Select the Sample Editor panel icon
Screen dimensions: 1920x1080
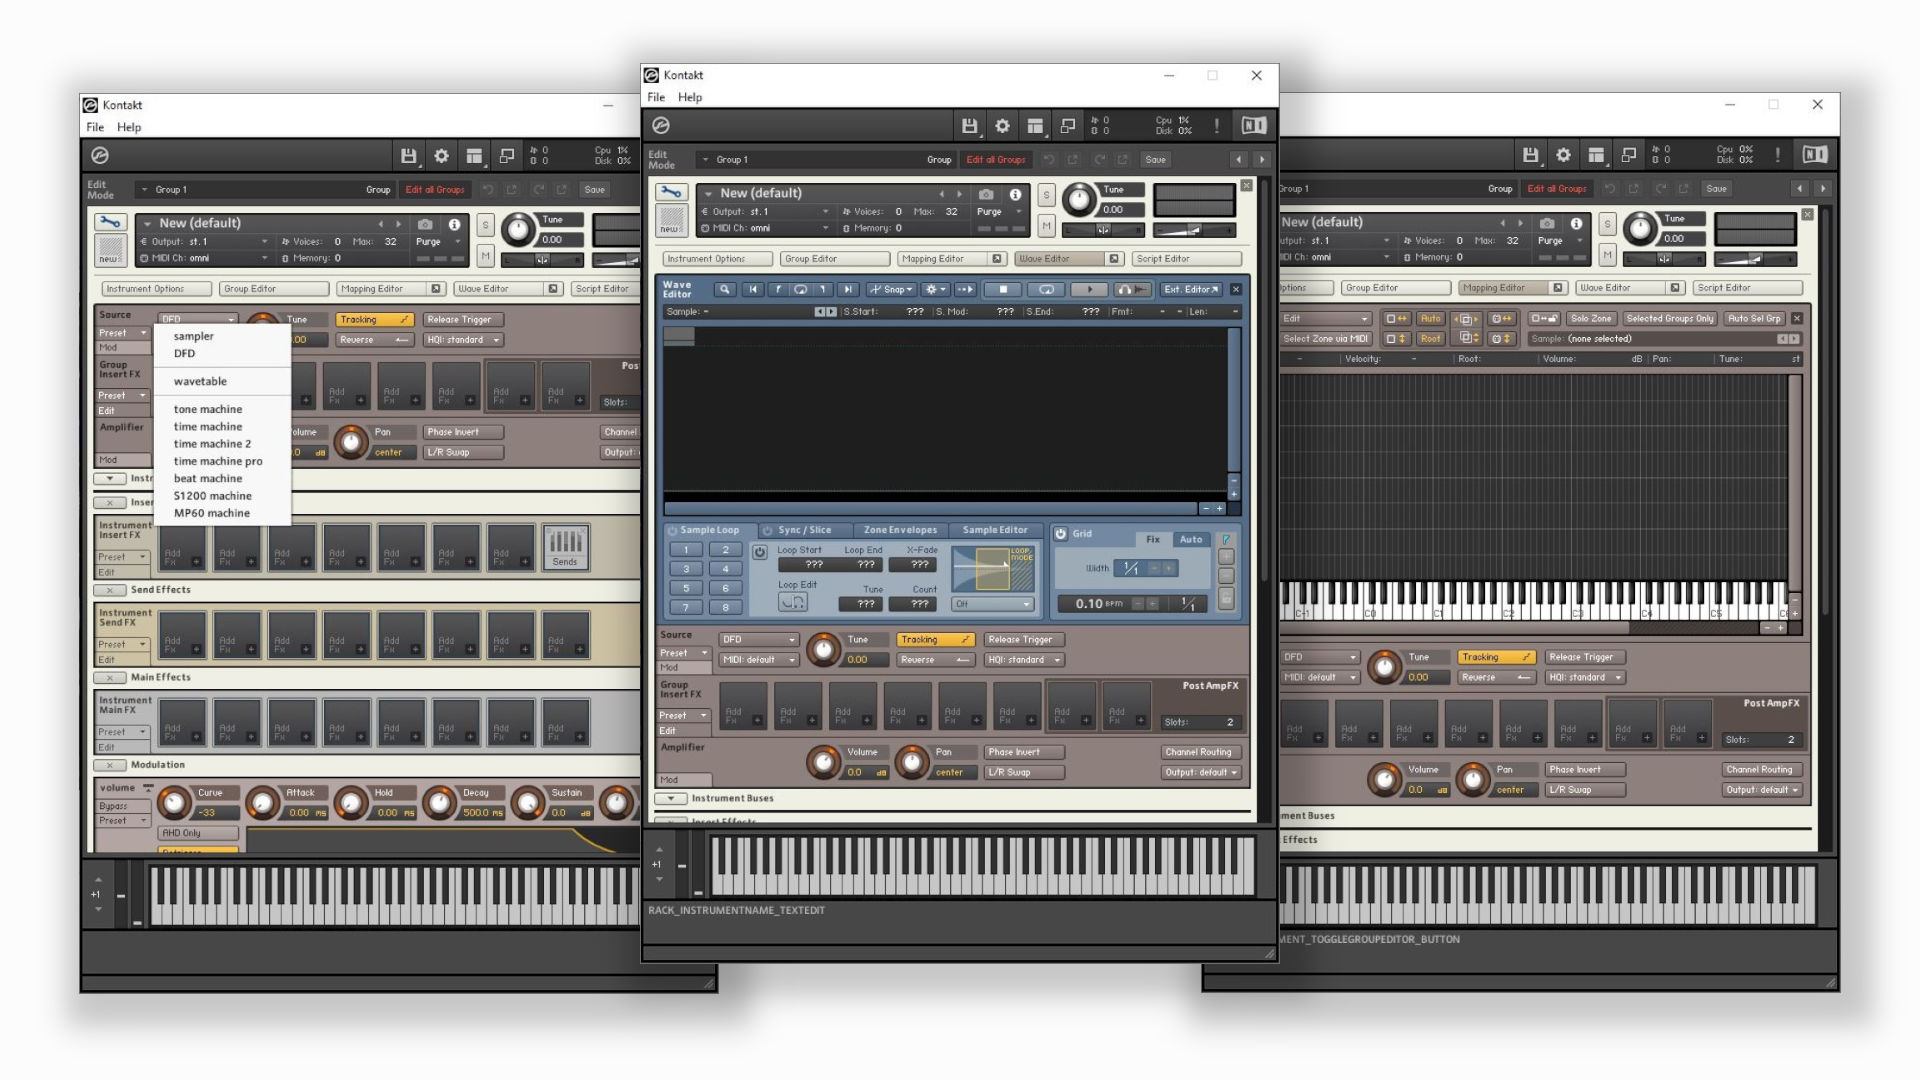996,530
